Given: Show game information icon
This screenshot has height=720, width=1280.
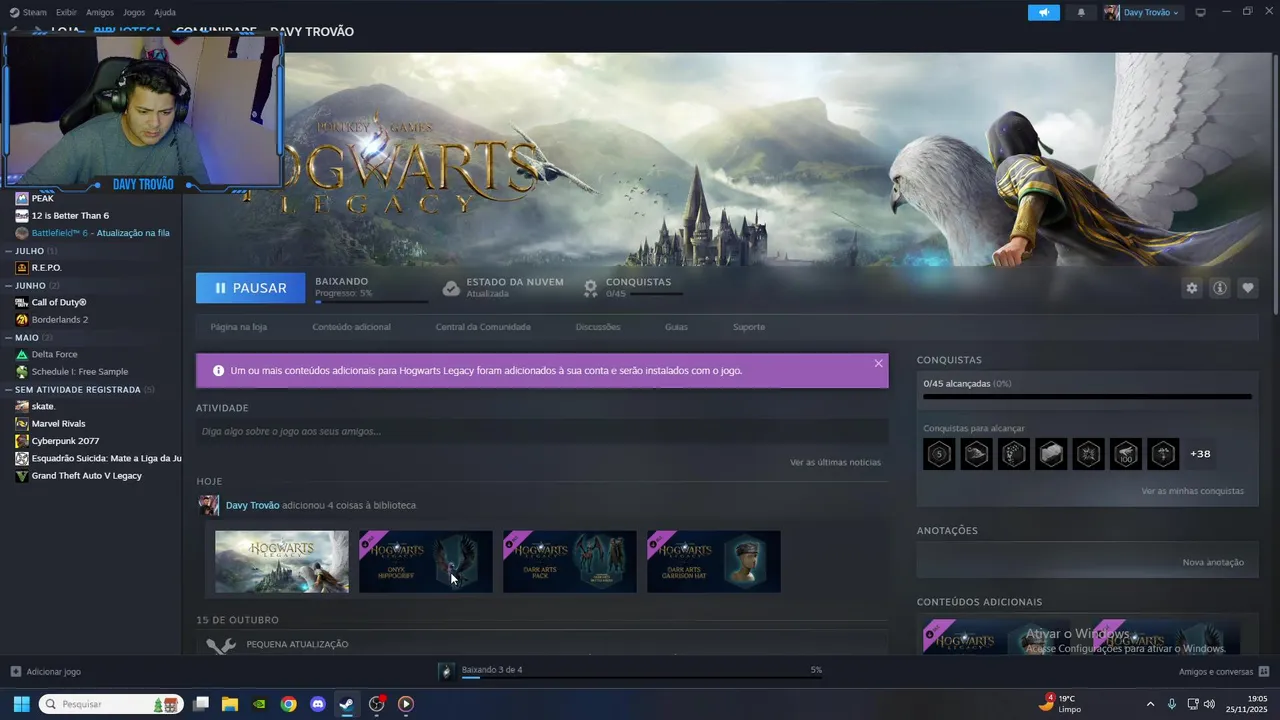Looking at the screenshot, I should click(x=1219, y=288).
